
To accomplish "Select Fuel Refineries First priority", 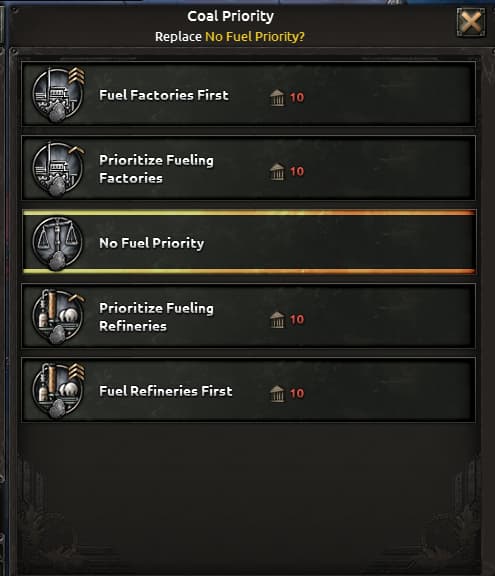I will 249,390.
